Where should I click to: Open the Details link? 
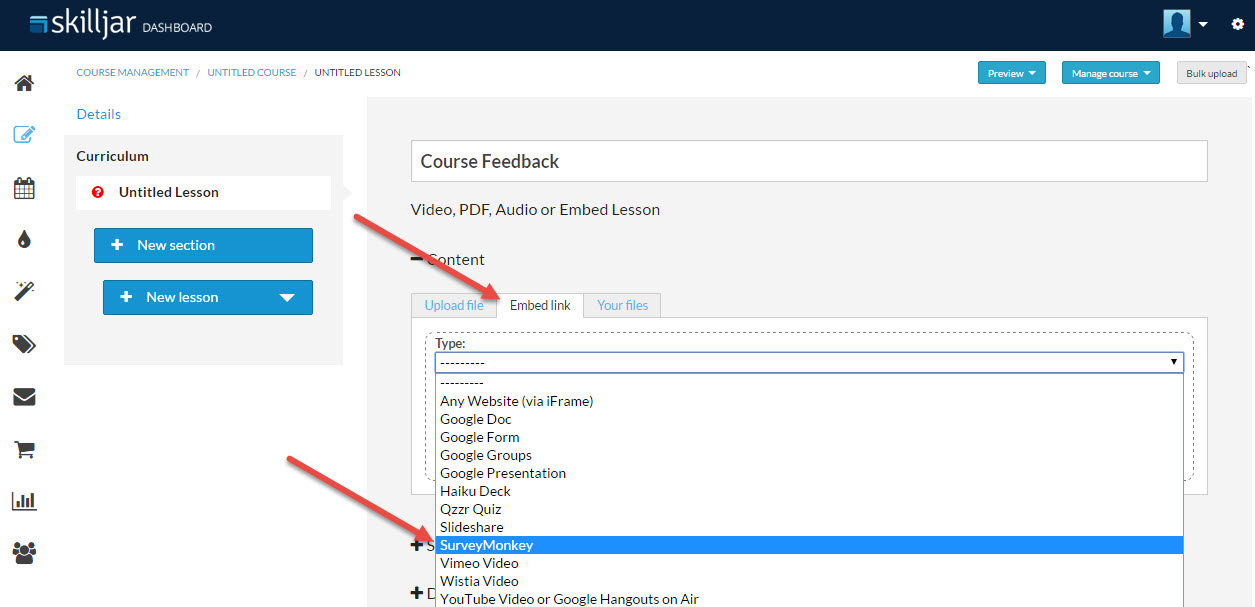tap(99, 114)
